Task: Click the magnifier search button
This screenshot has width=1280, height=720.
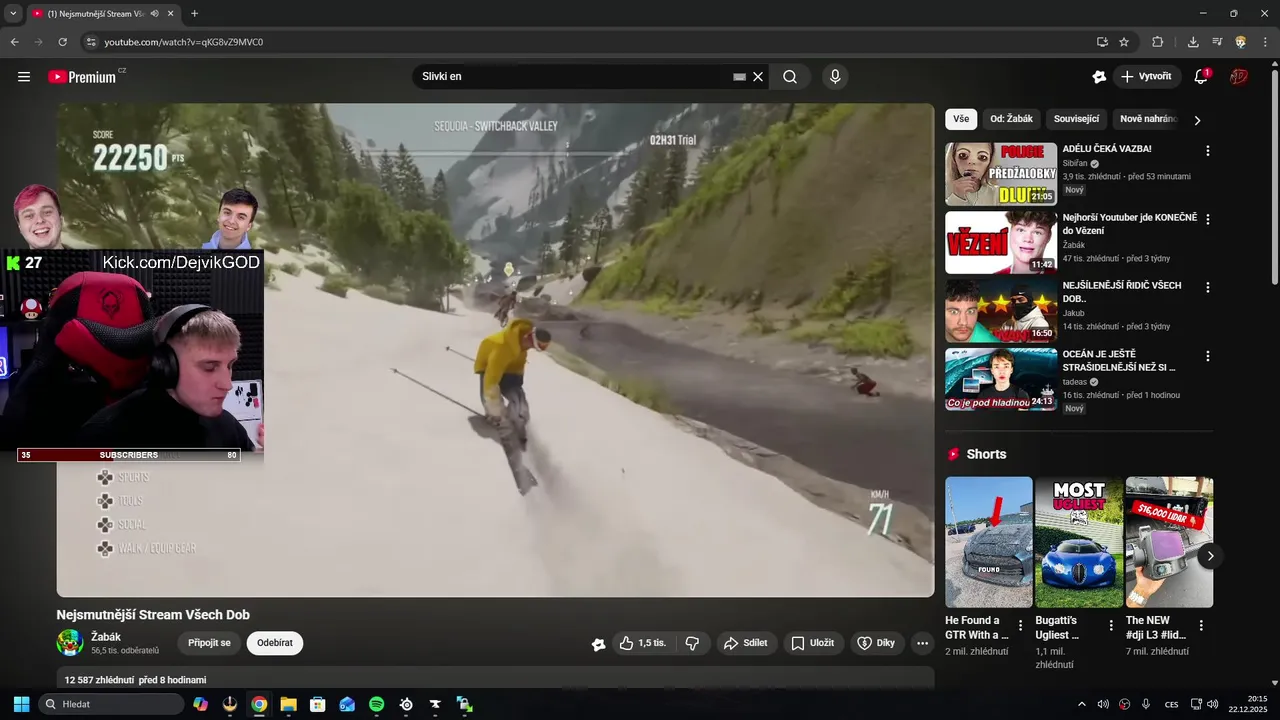Action: 790,77
